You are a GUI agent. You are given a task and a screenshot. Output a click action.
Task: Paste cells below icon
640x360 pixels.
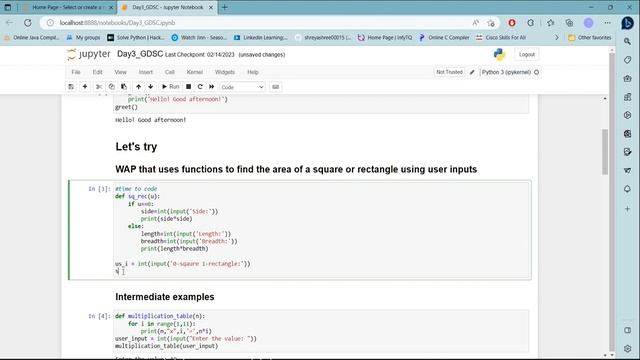point(124,87)
